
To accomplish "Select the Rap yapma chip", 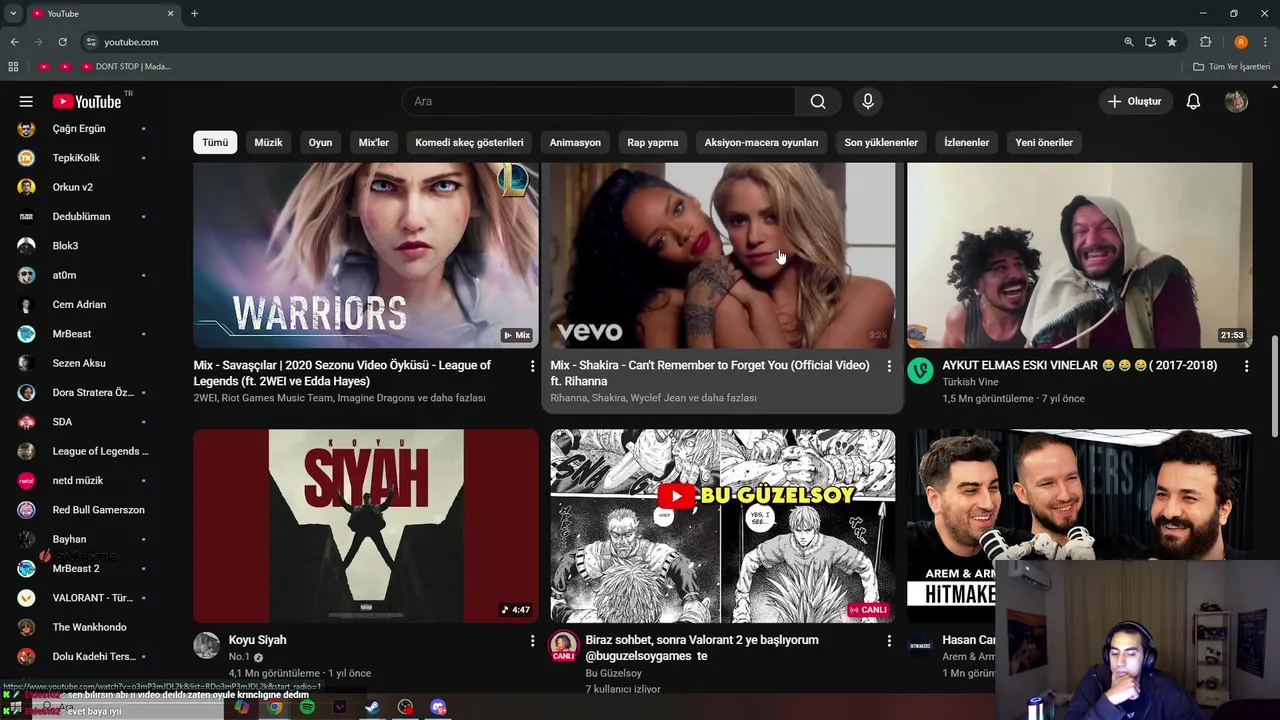I will coord(652,142).
